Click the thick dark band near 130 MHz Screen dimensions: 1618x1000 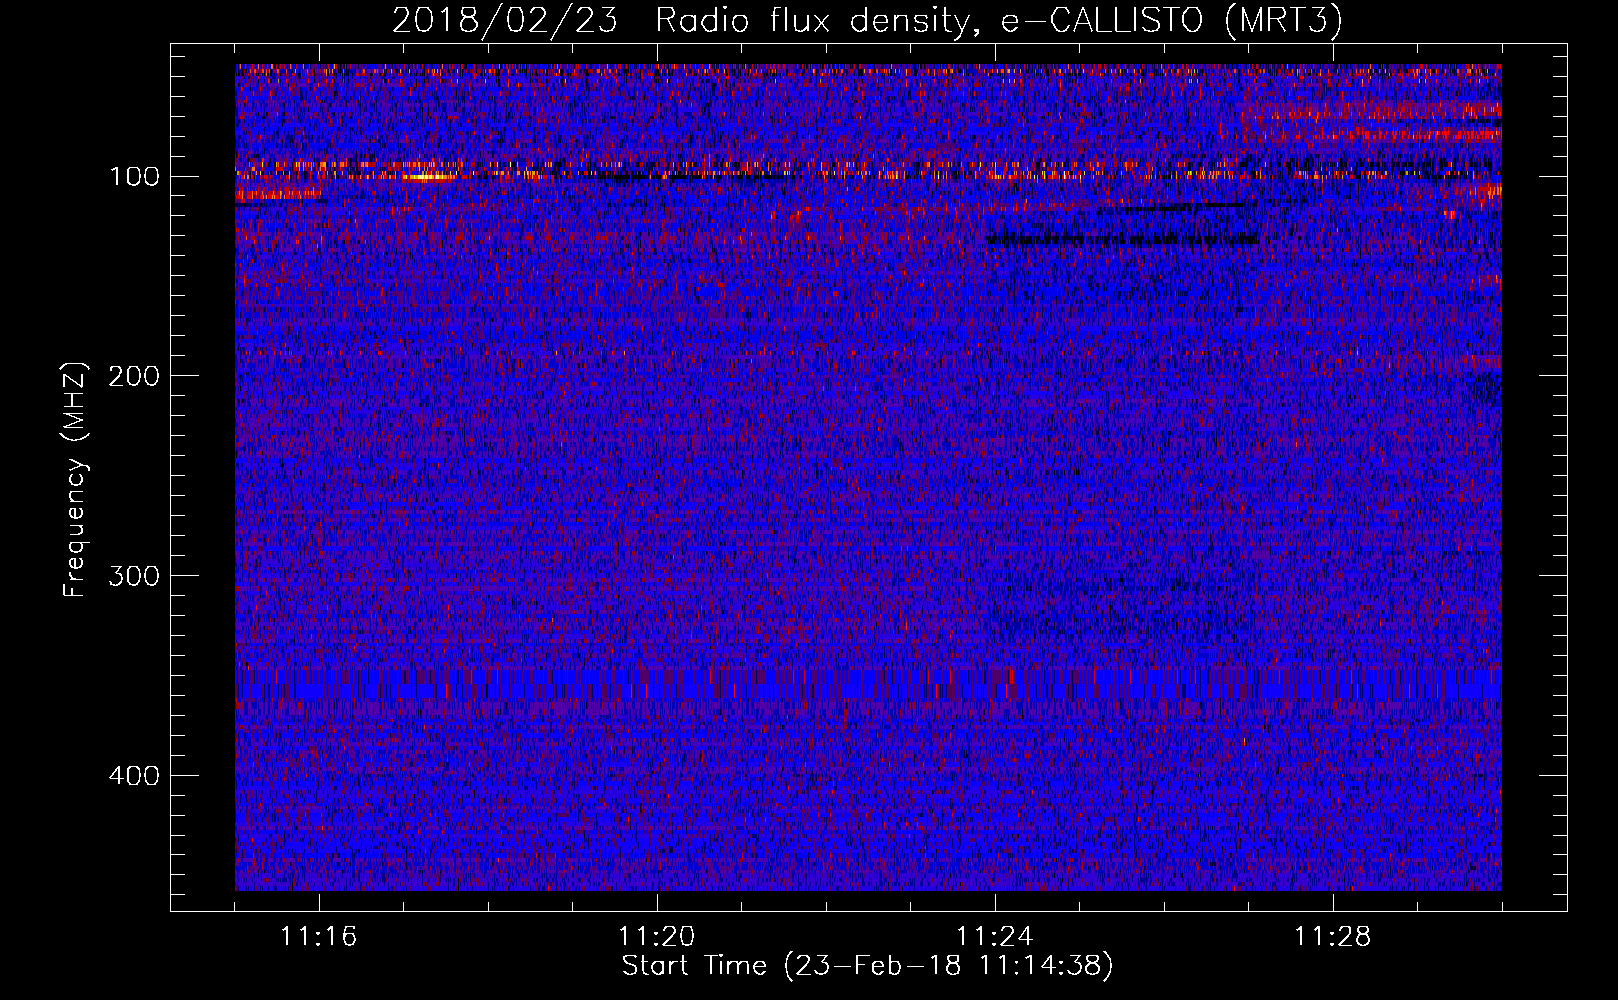tap(1122, 239)
